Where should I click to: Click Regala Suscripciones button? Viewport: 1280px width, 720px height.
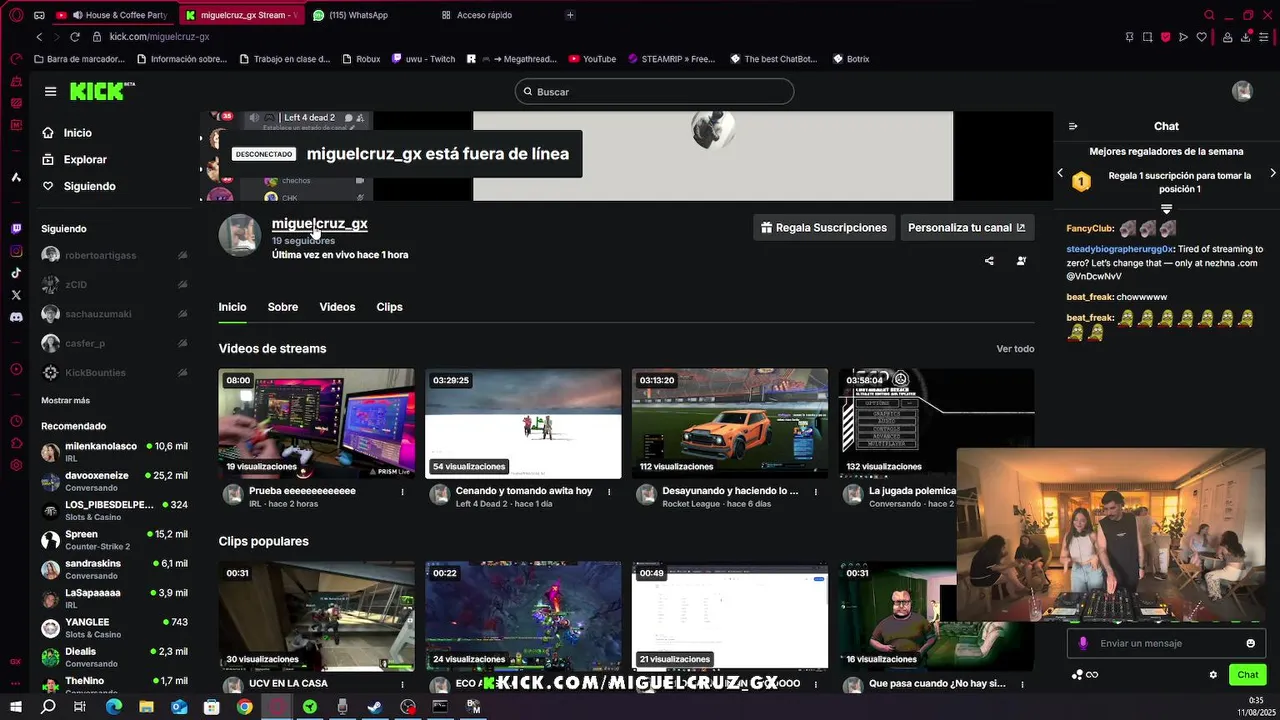point(823,228)
